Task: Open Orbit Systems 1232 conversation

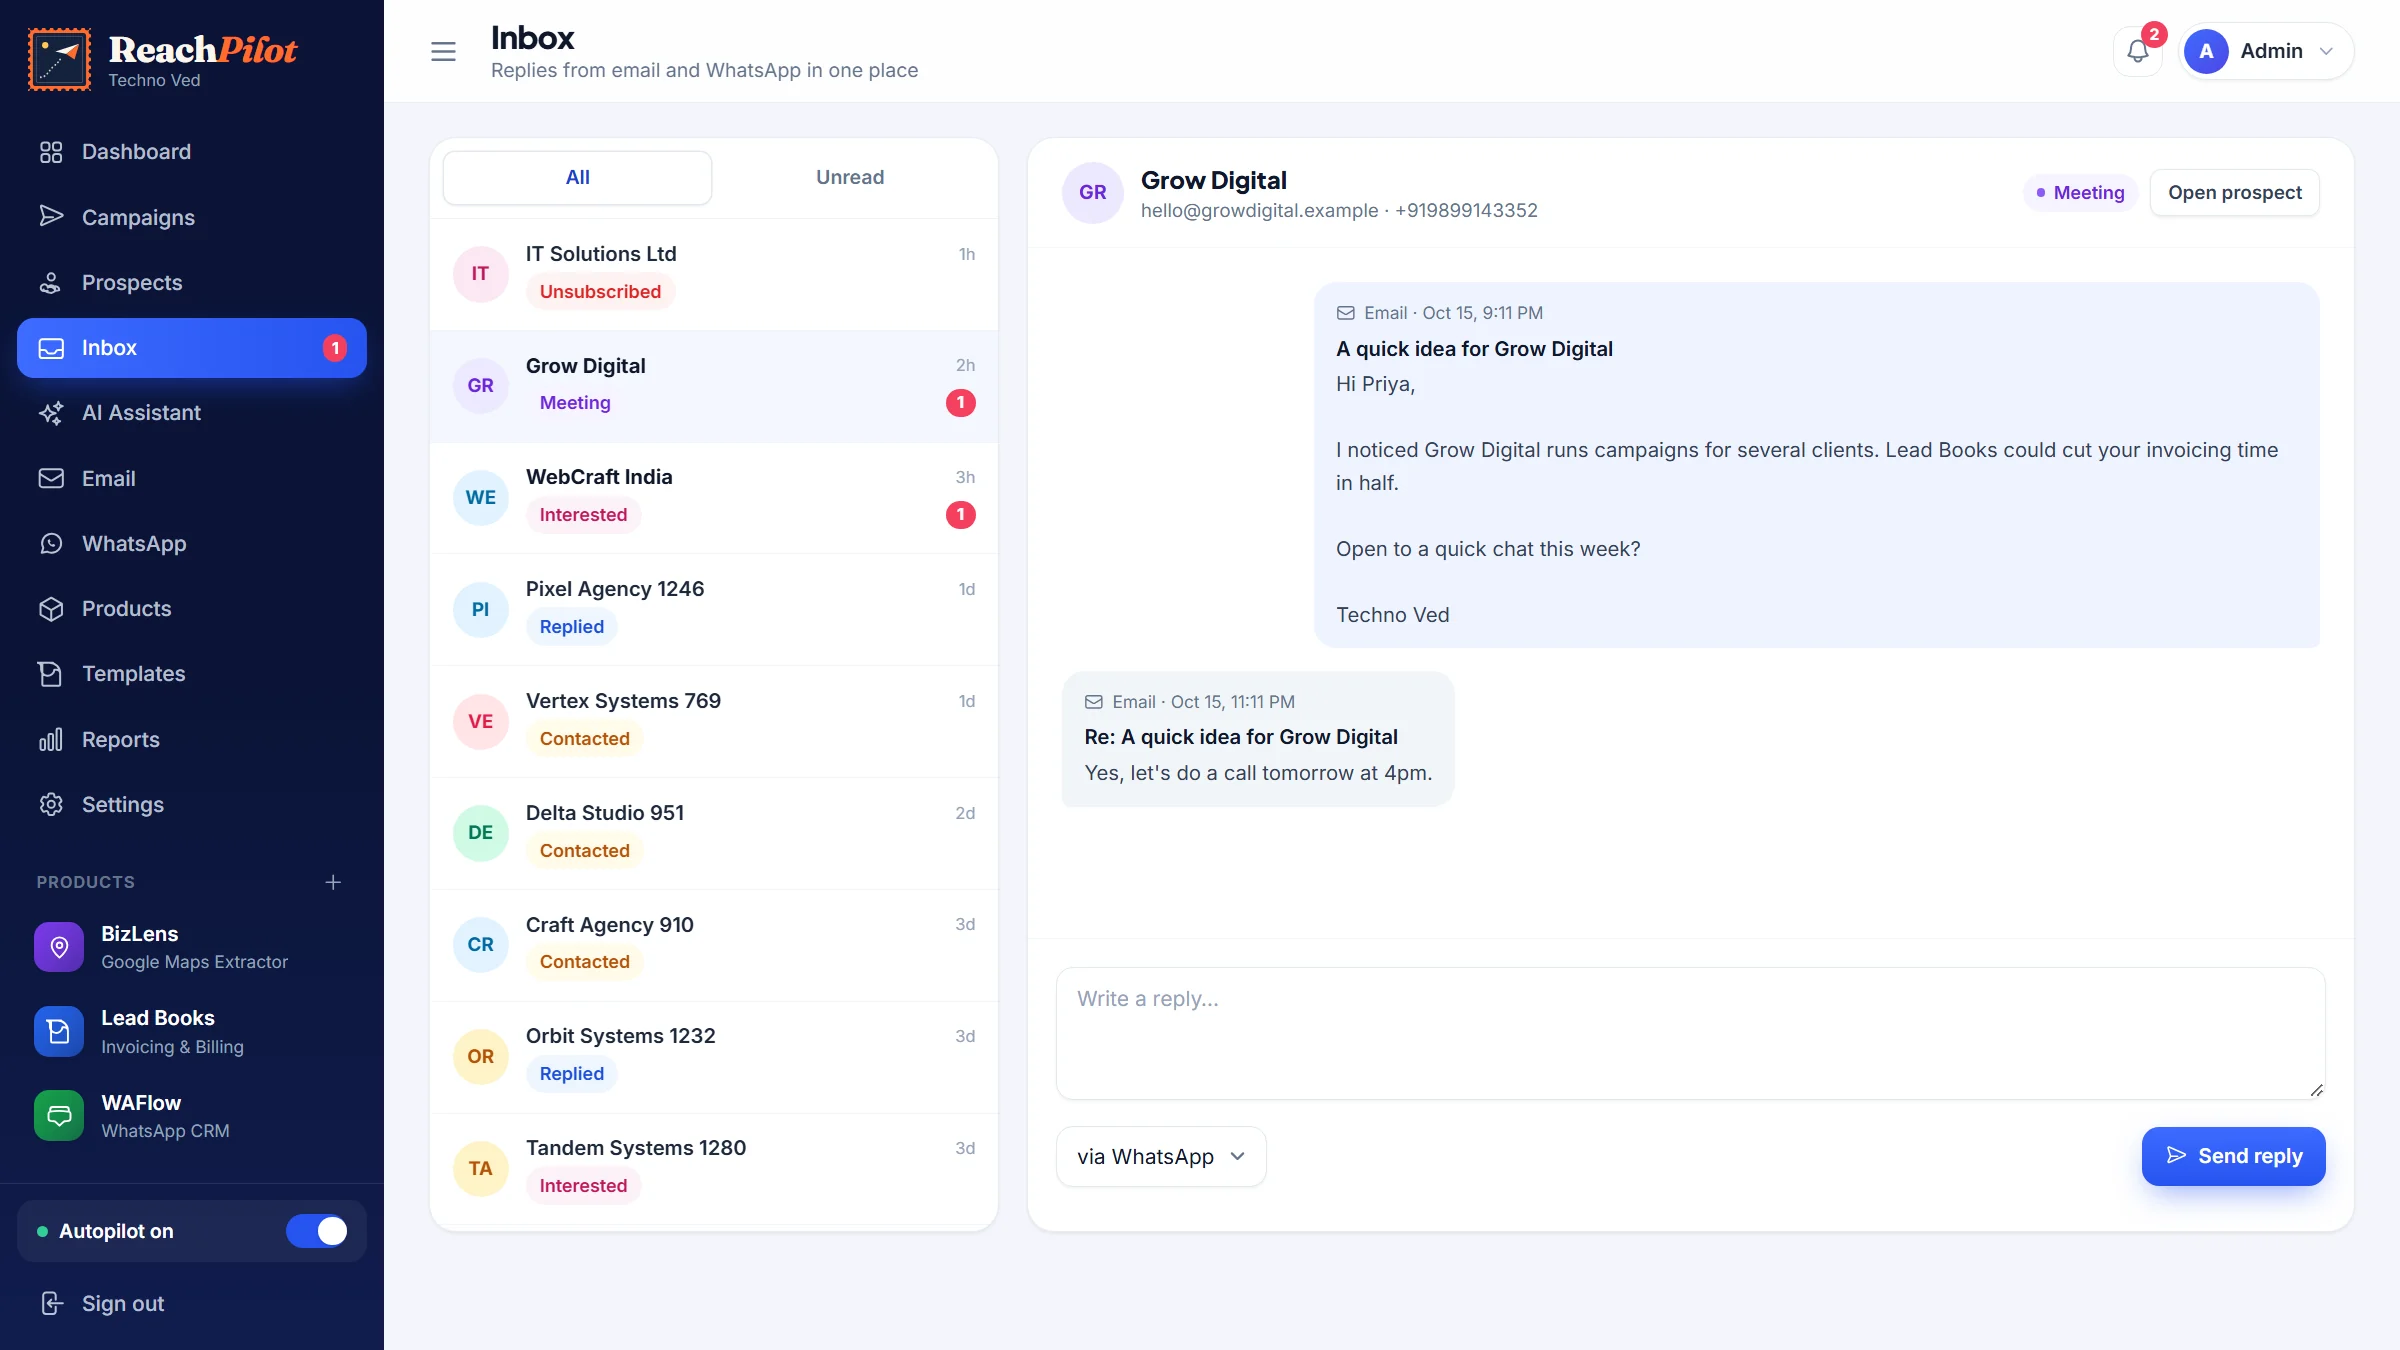Action: [x=714, y=1057]
